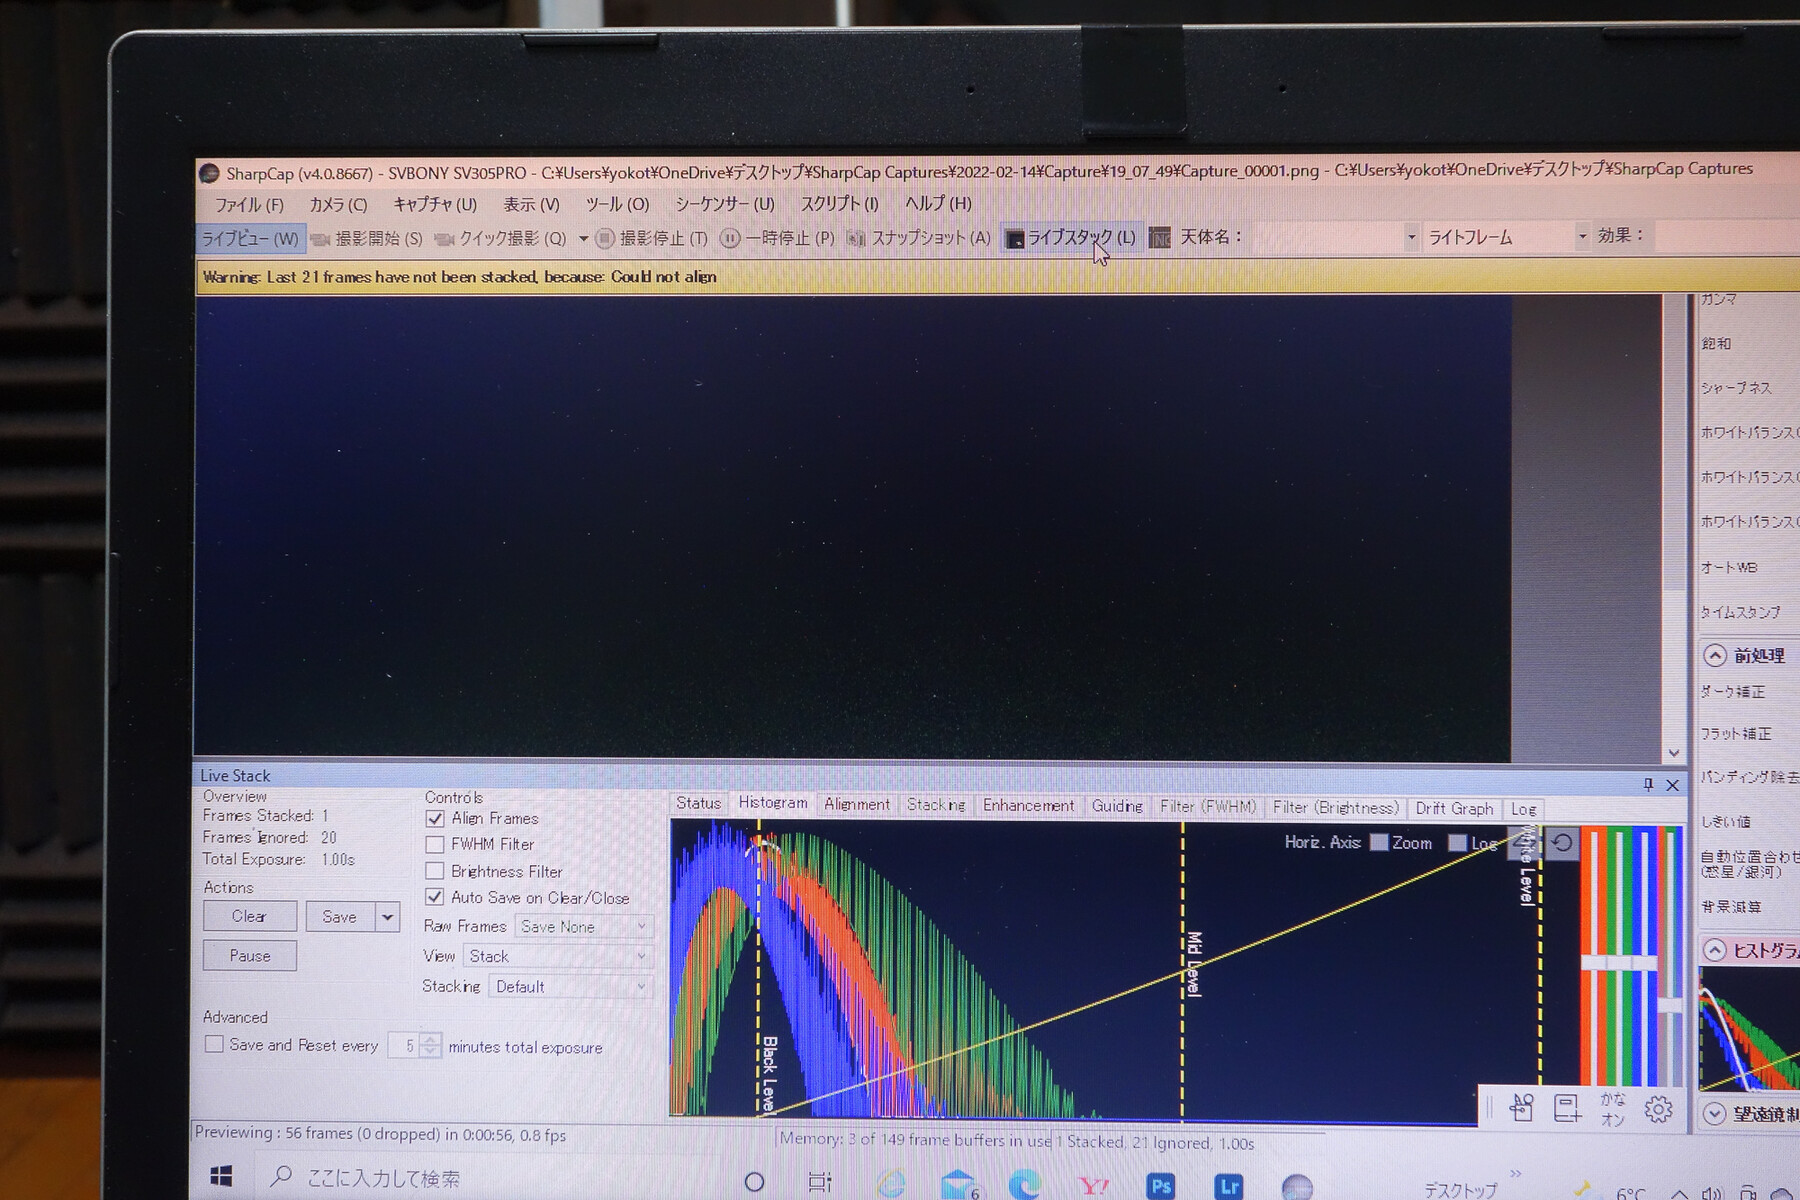Click the Save button in Live Stack
1800x1200 pixels.
(340, 917)
